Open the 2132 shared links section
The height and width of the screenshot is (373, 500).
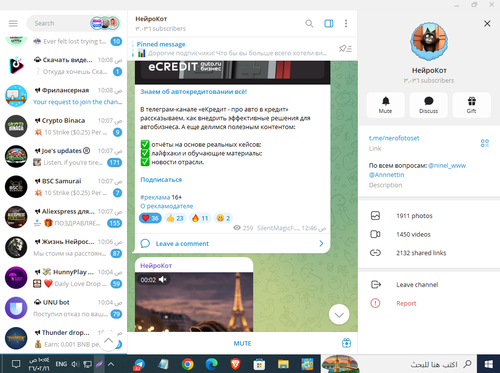429,253
